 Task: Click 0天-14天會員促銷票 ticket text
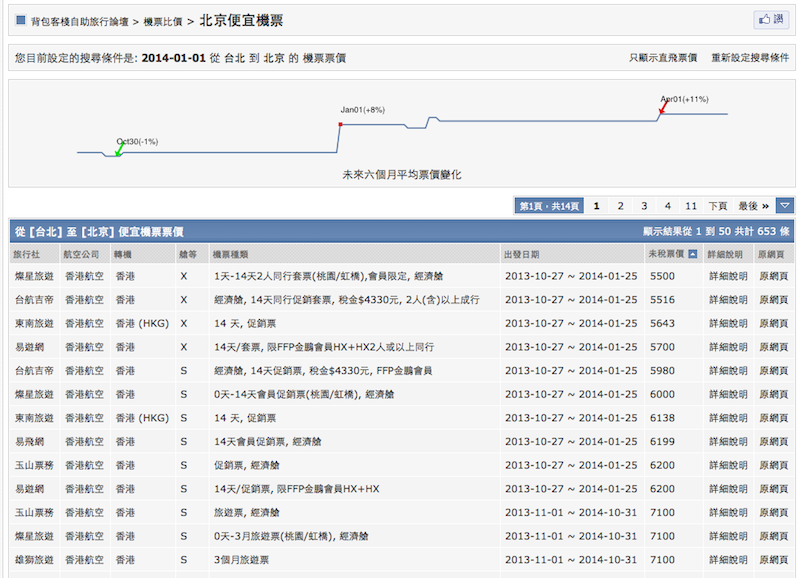point(304,394)
